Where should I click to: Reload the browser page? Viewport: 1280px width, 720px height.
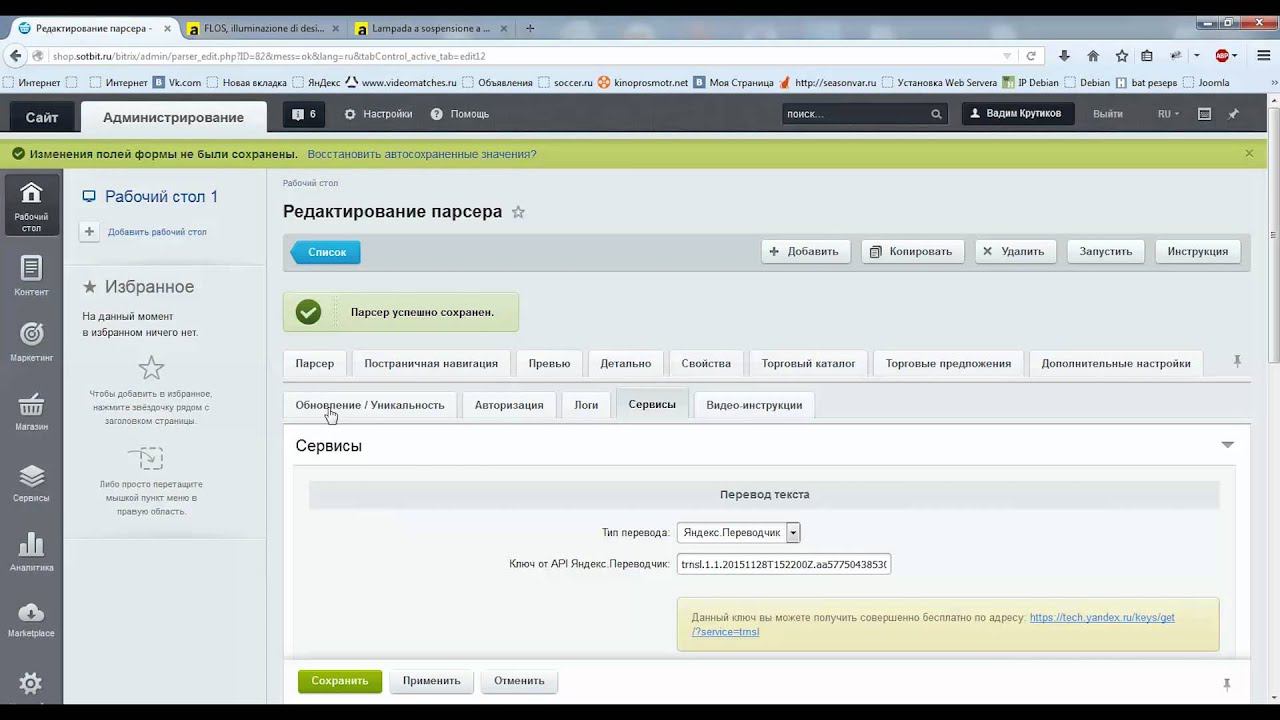click(x=1030, y=56)
